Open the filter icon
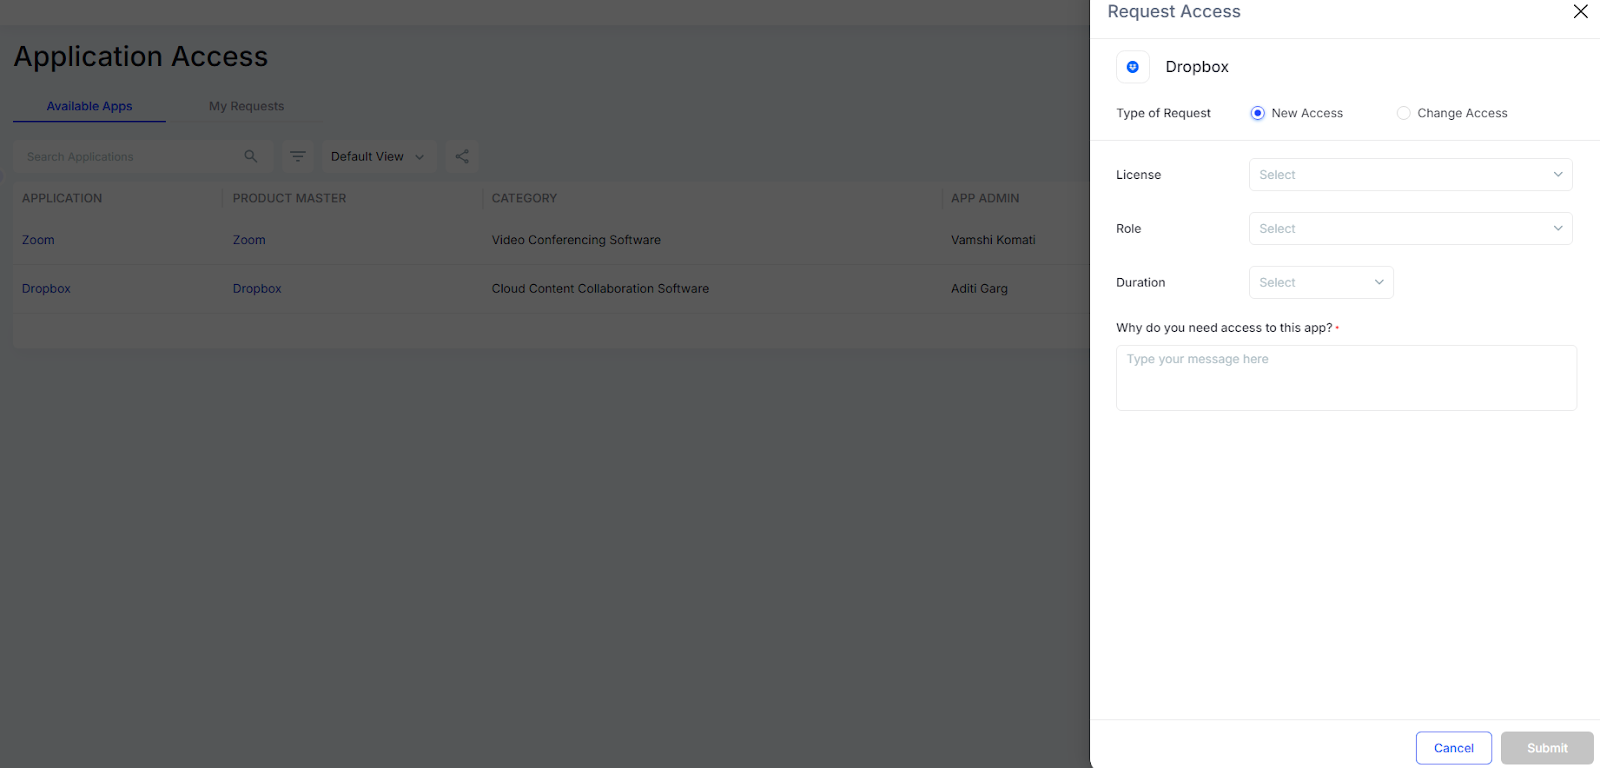Screen dimensions: 1600x768 pyautogui.click(x=298, y=156)
